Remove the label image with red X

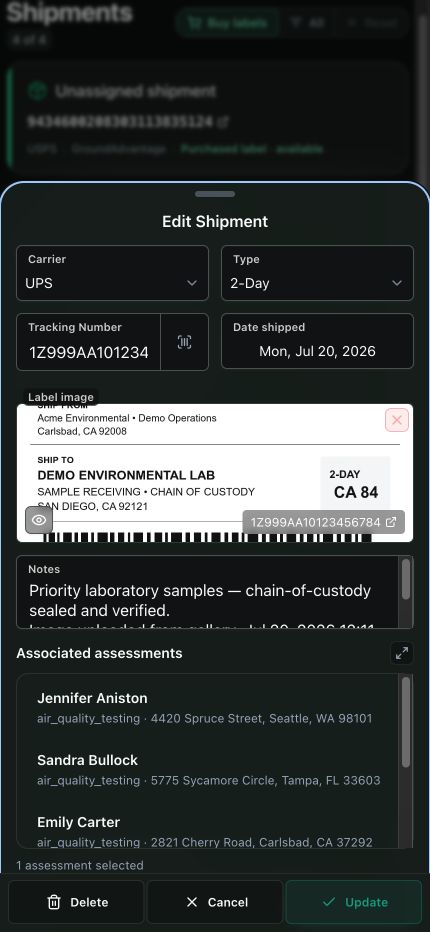pos(397,420)
